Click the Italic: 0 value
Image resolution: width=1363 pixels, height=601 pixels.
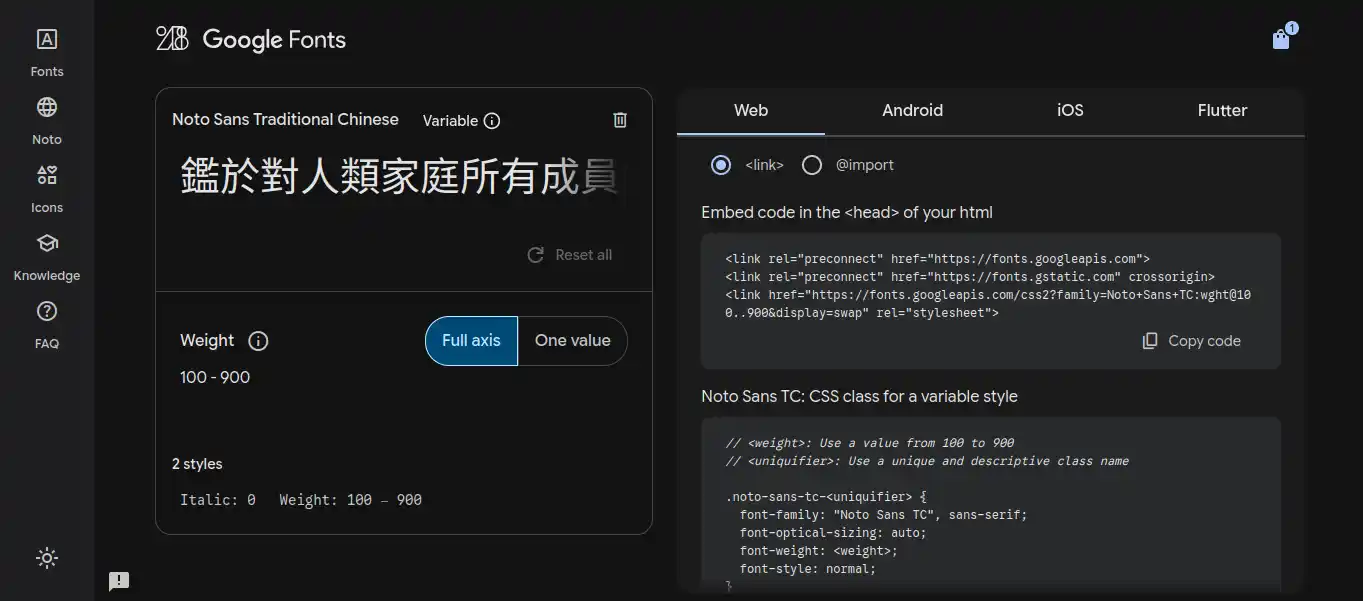[218, 500]
